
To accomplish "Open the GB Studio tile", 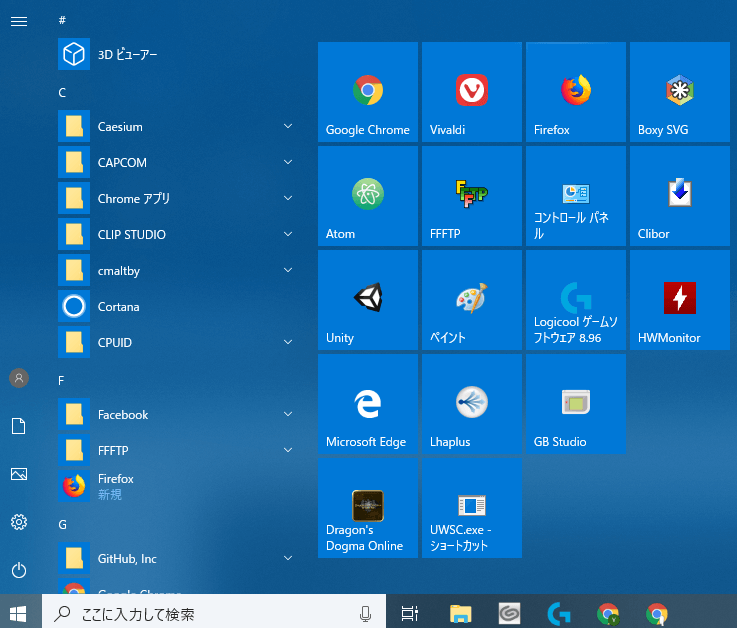I will pos(576,404).
